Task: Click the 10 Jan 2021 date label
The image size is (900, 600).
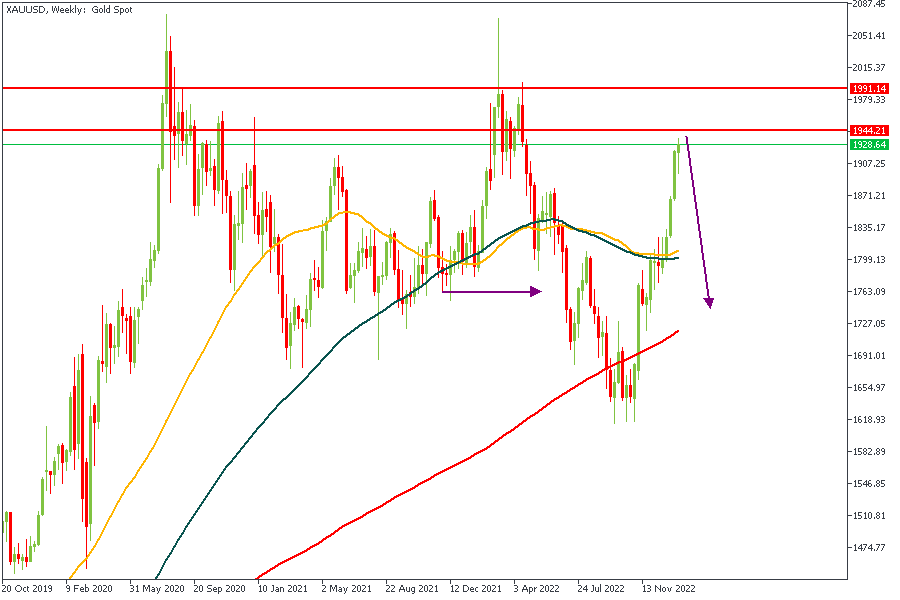Action: [x=284, y=588]
